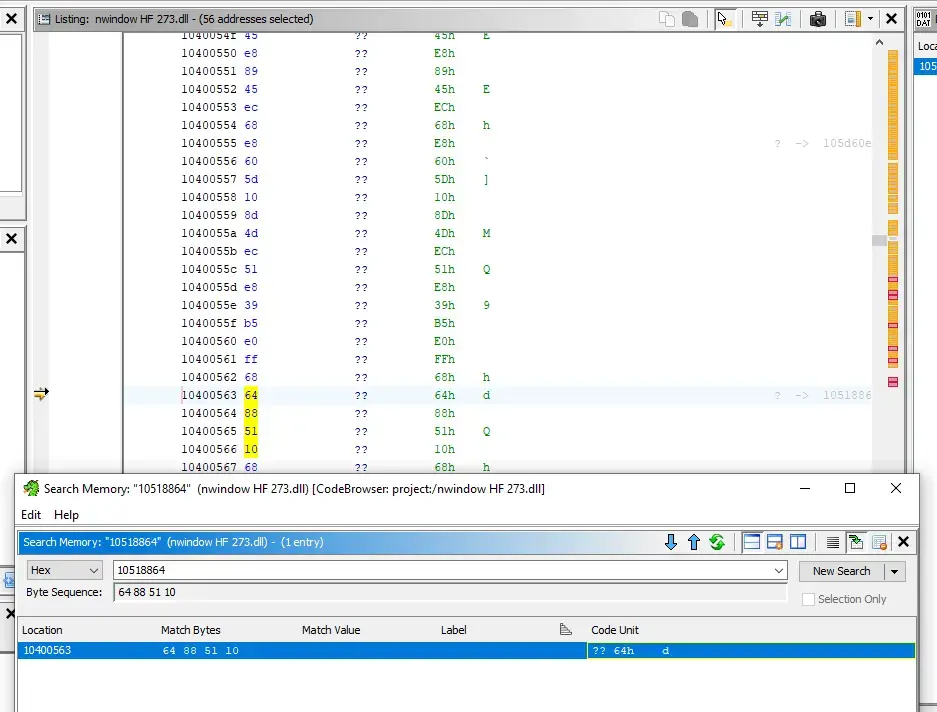Click the Listing scrollbar up arrow
Viewport: 937px width, 712px height.
879,42
